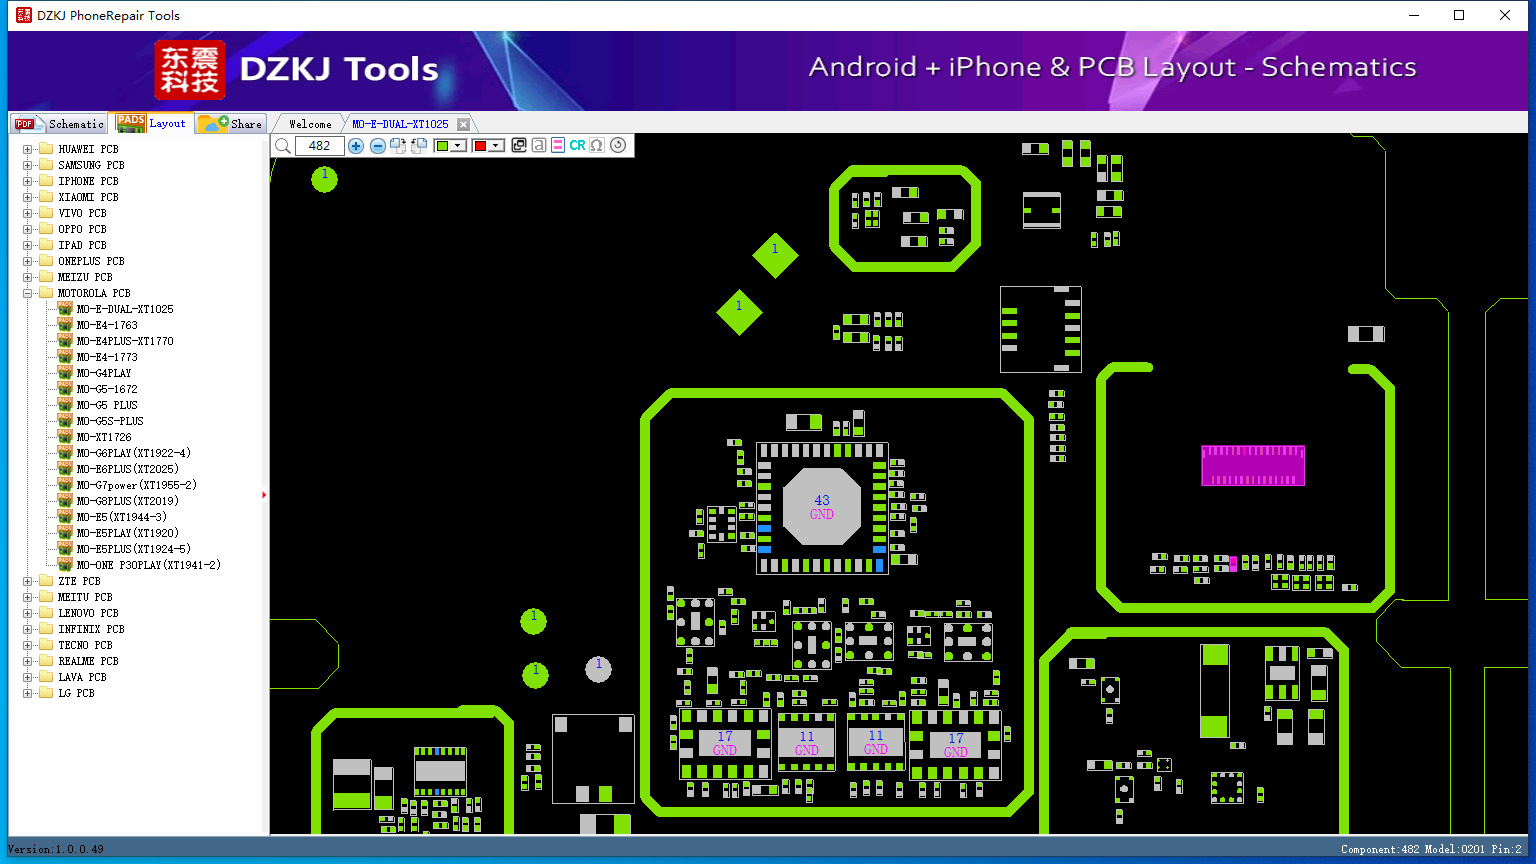
Task: Open the MO-E4PLUS-XT1770 layout file
Action: (x=125, y=341)
